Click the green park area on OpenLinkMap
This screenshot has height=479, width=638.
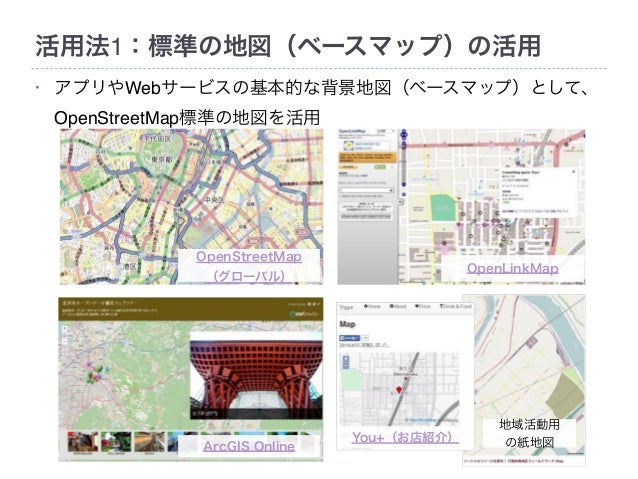point(443,208)
